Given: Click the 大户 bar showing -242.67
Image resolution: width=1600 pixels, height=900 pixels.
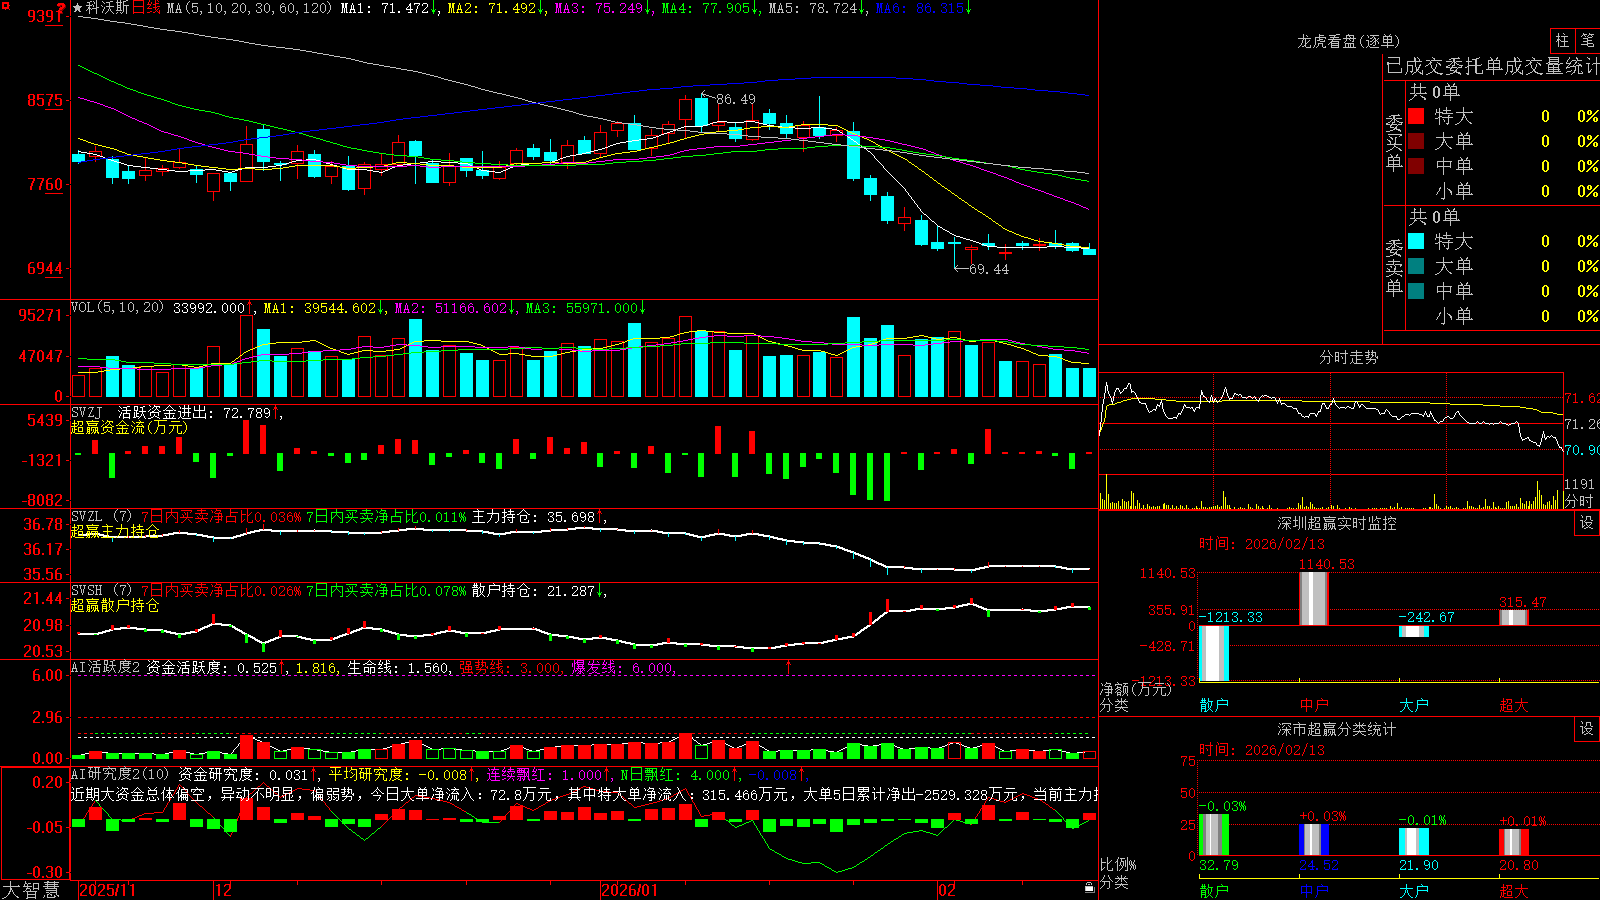Looking at the screenshot, I should click(x=1413, y=631).
